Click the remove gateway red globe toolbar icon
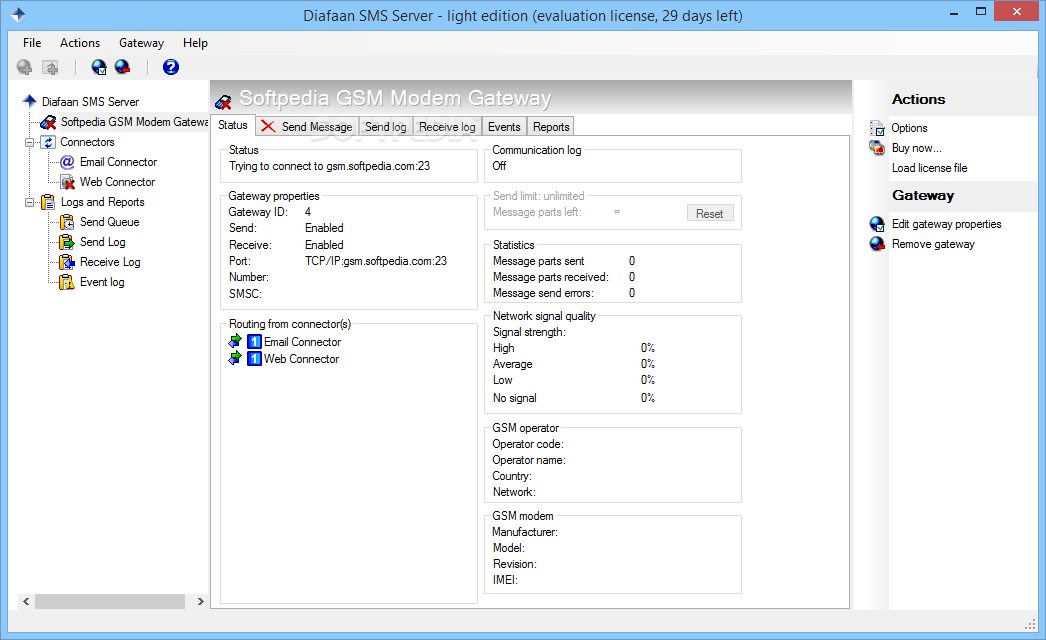The image size is (1046, 640). 123,67
